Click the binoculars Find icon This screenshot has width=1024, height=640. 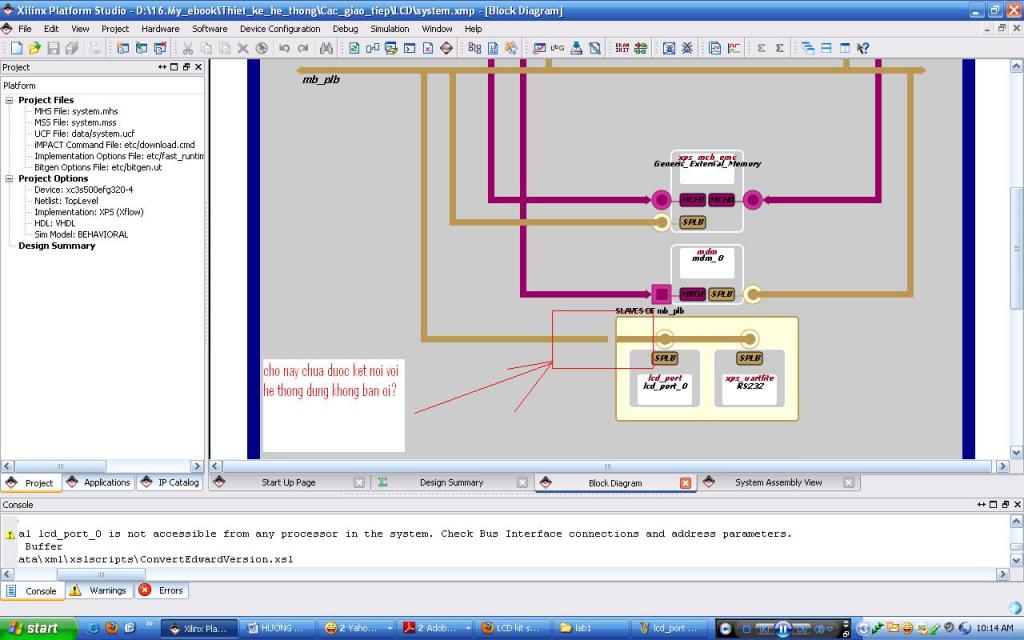click(x=327, y=48)
